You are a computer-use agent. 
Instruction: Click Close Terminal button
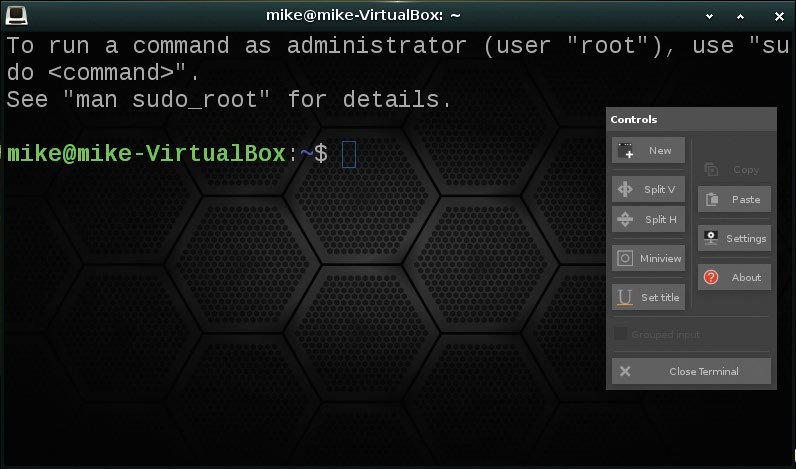click(691, 371)
